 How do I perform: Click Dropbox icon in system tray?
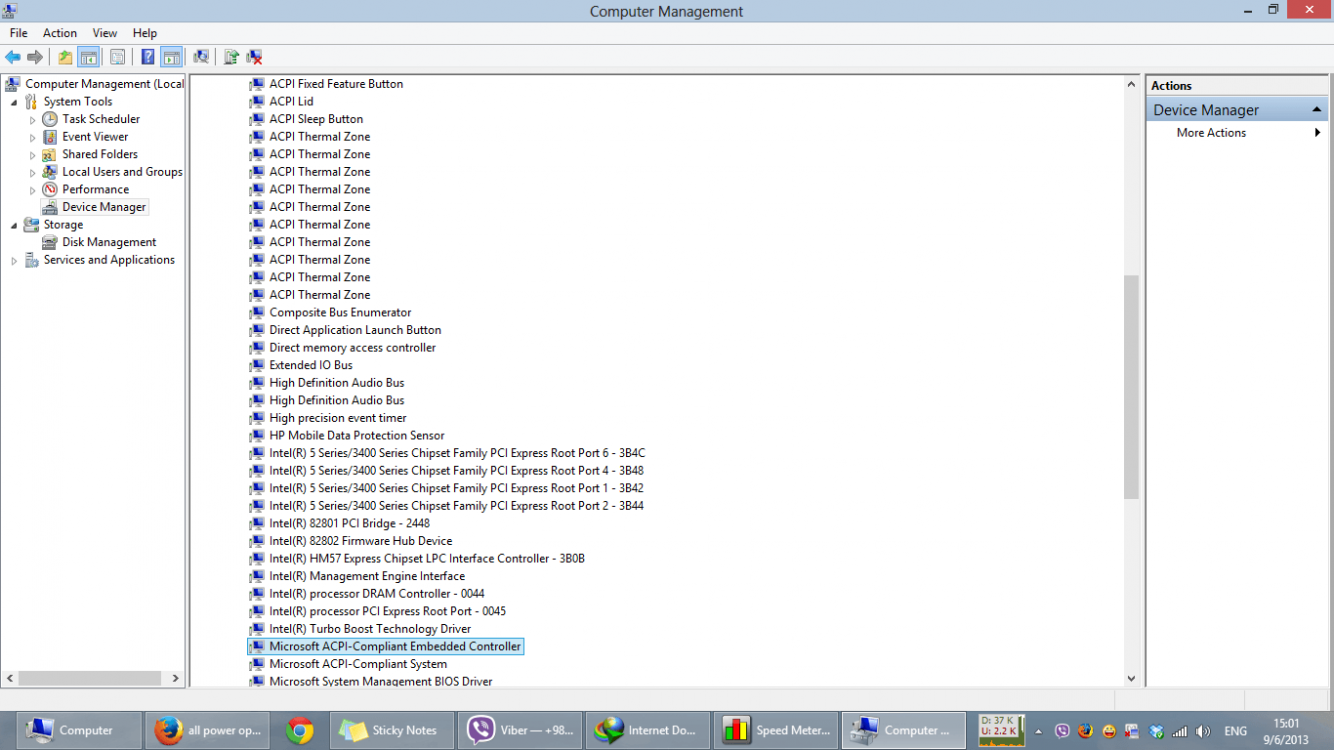[1157, 731]
